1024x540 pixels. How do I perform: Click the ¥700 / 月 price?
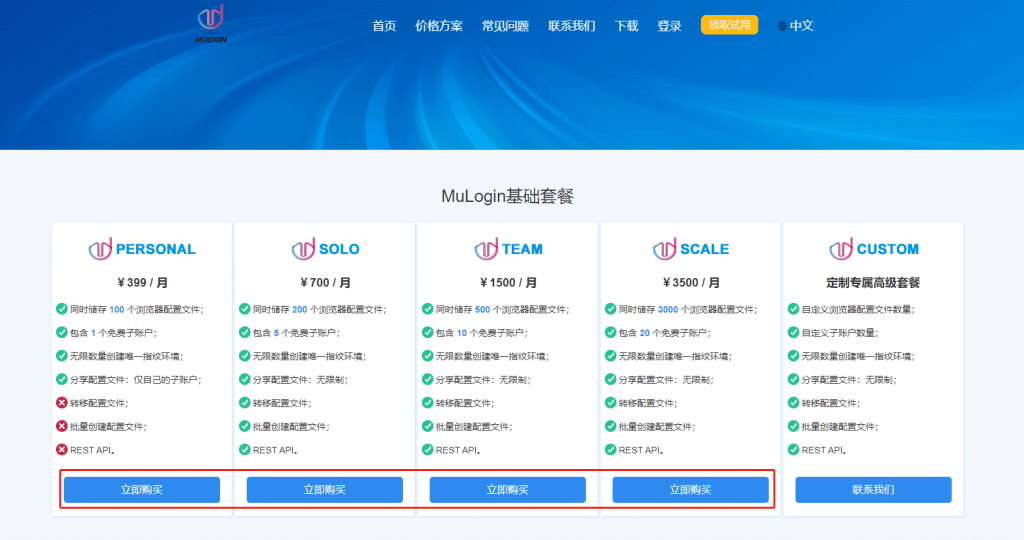[x=325, y=283]
